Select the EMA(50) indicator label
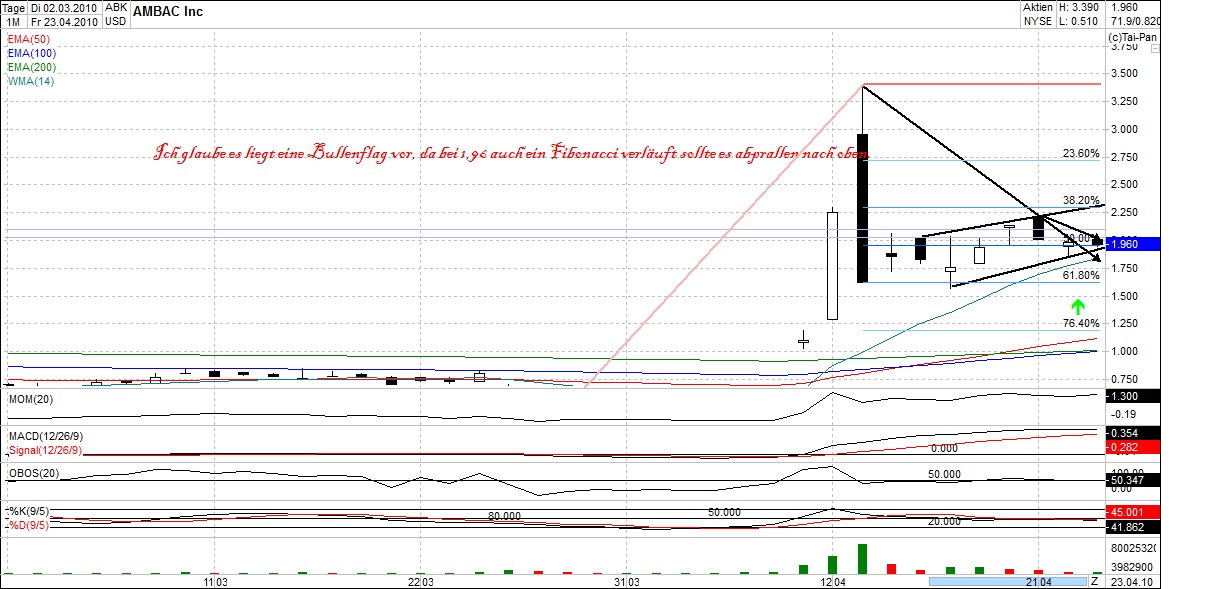The height and width of the screenshot is (589, 1226). 30,39
